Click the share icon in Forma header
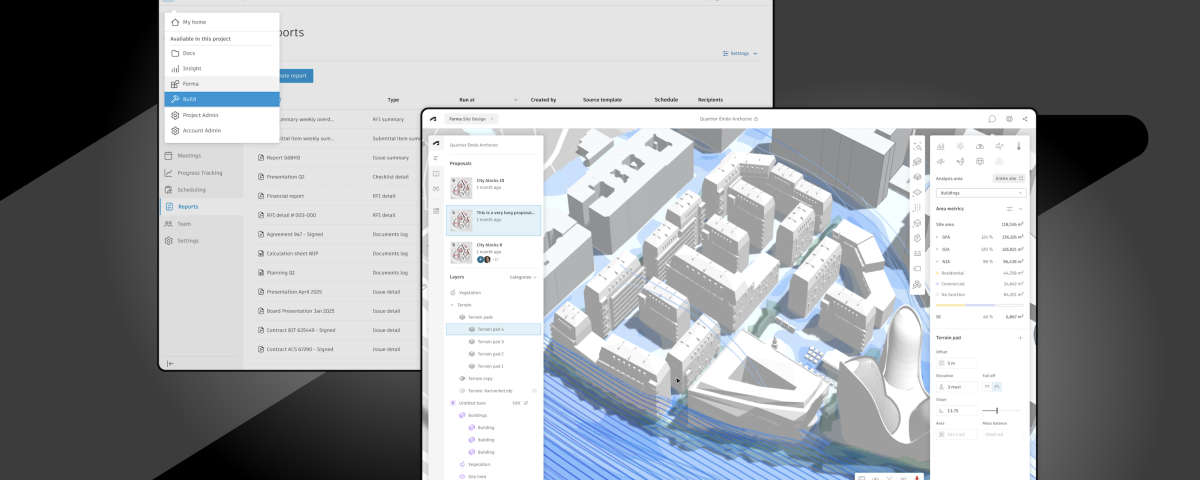The image size is (1200, 480). pos(1025,119)
